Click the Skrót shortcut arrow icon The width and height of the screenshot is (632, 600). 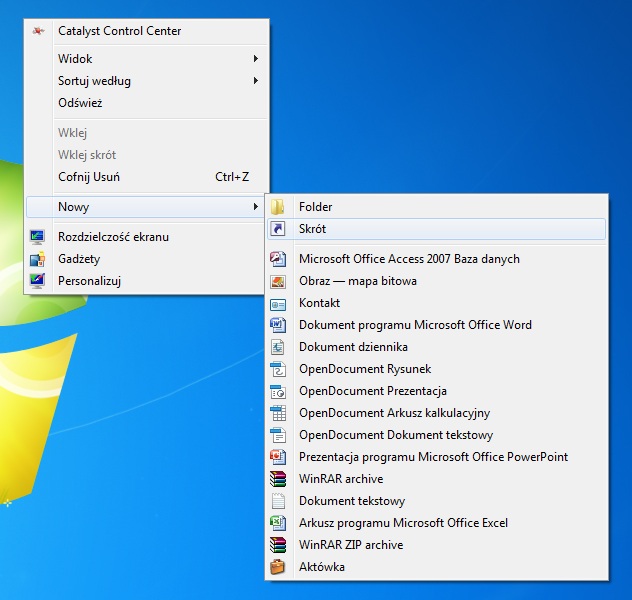tap(278, 229)
